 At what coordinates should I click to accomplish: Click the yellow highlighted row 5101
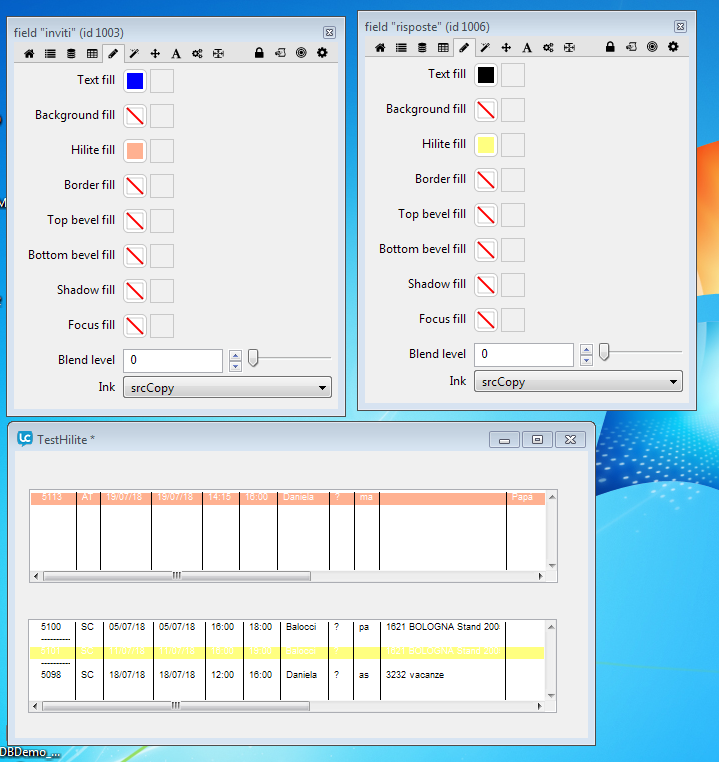pyautogui.click(x=287, y=652)
